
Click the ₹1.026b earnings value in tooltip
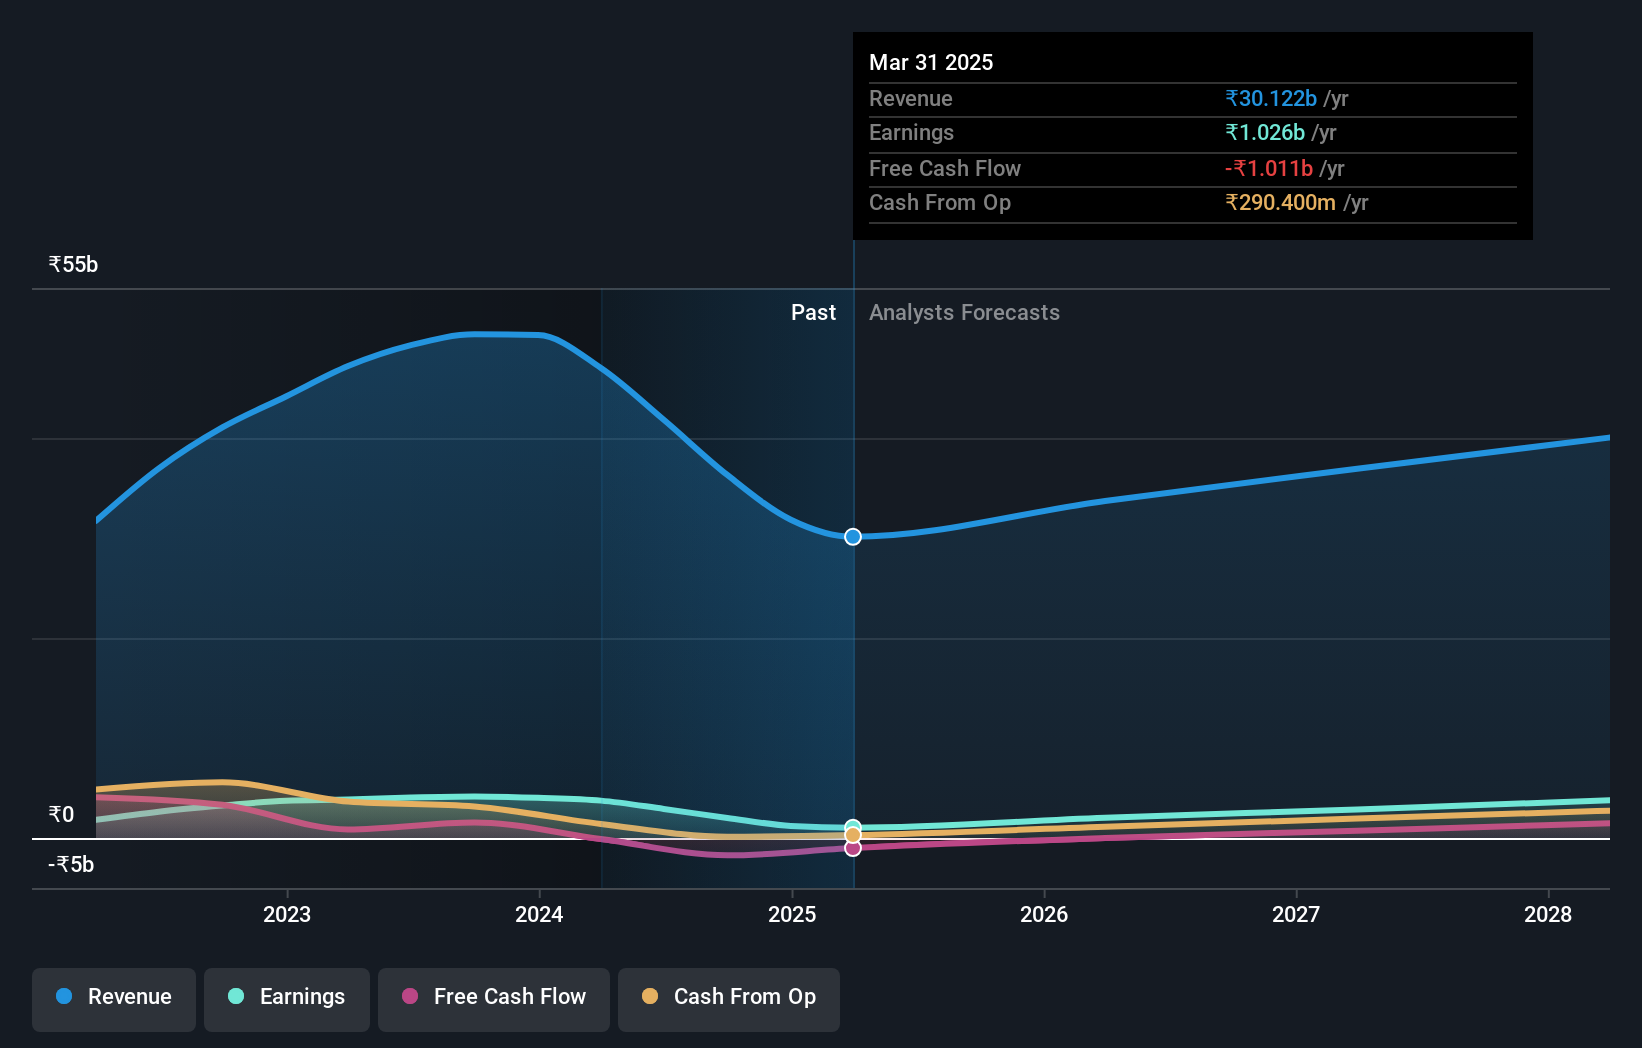[1265, 132]
